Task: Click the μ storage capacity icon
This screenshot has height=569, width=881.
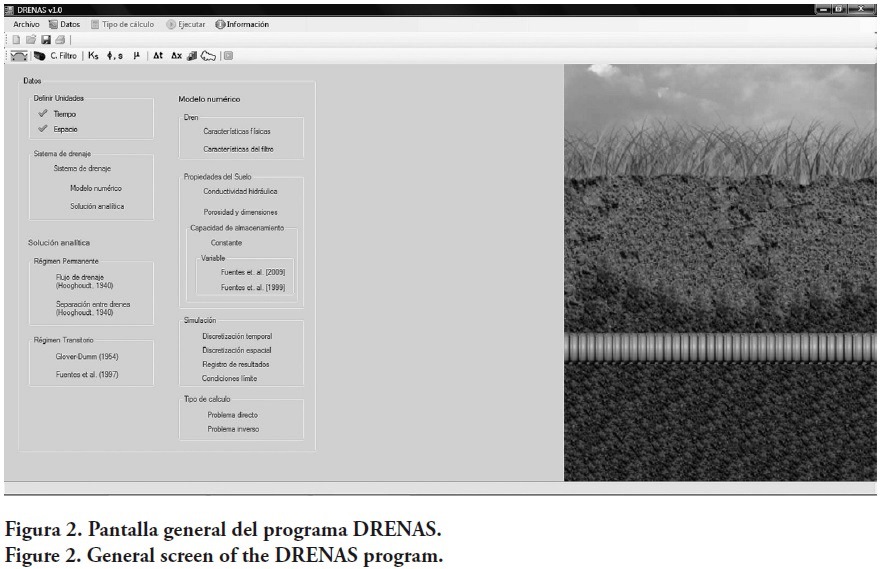Action: point(137,56)
